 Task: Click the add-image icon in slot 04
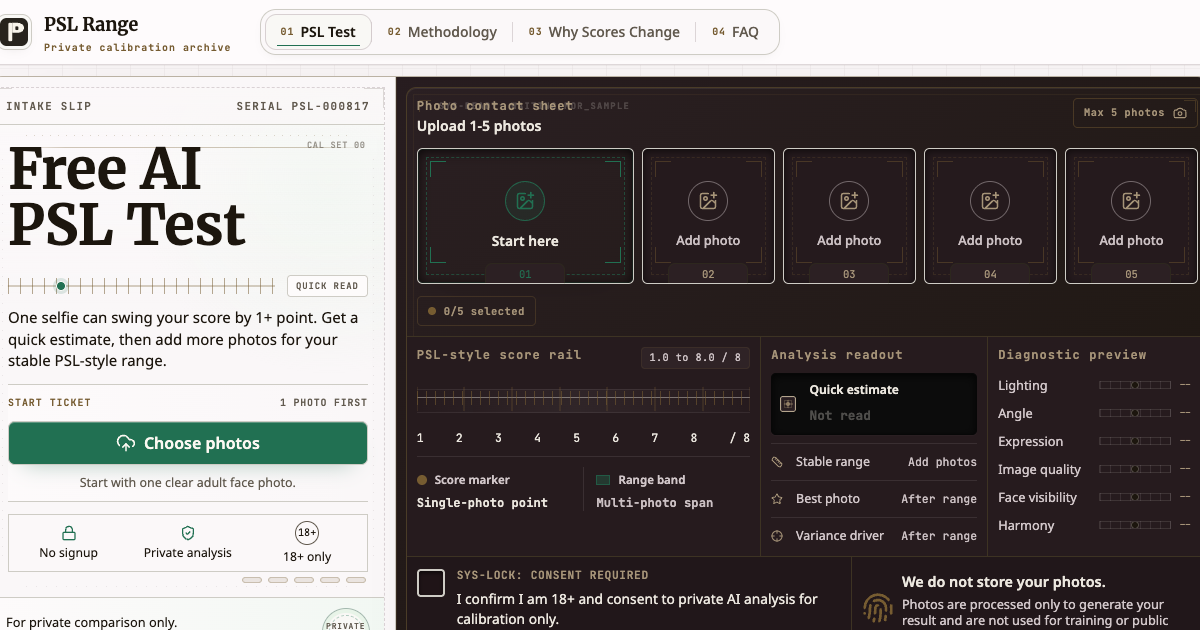[990, 201]
